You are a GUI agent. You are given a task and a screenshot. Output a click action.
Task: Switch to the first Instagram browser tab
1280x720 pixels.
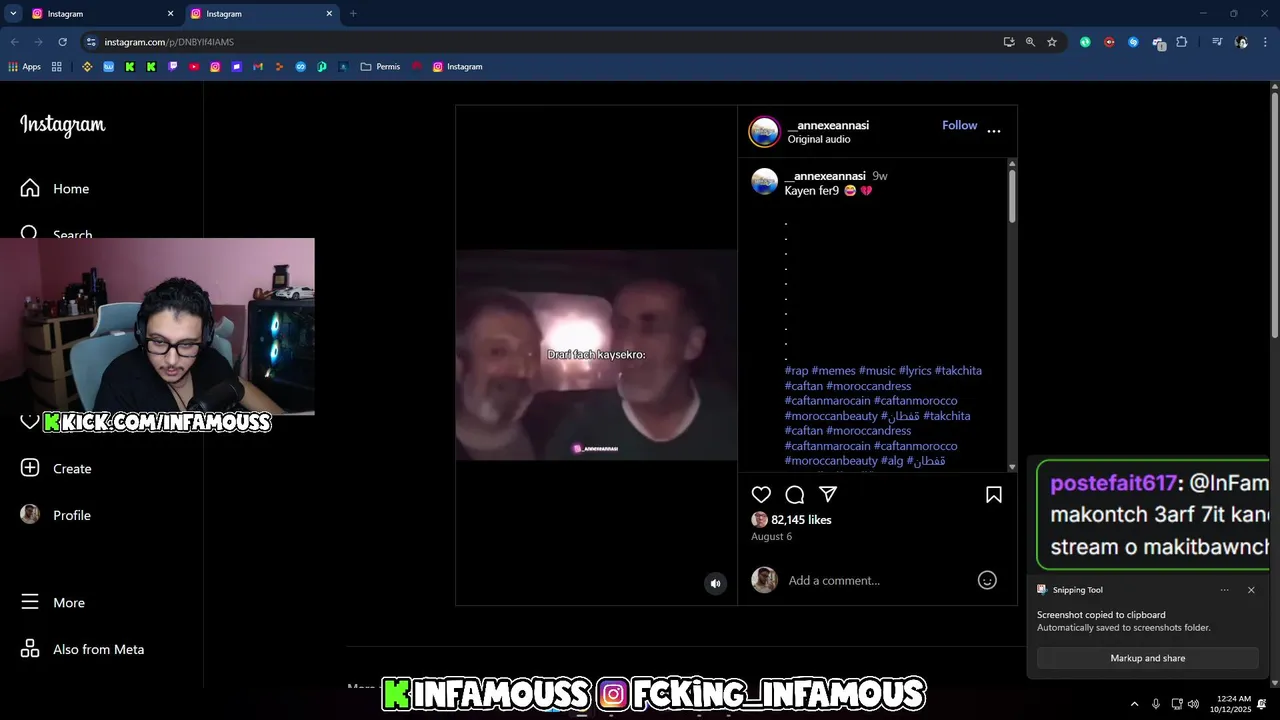(x=100, y=14)
